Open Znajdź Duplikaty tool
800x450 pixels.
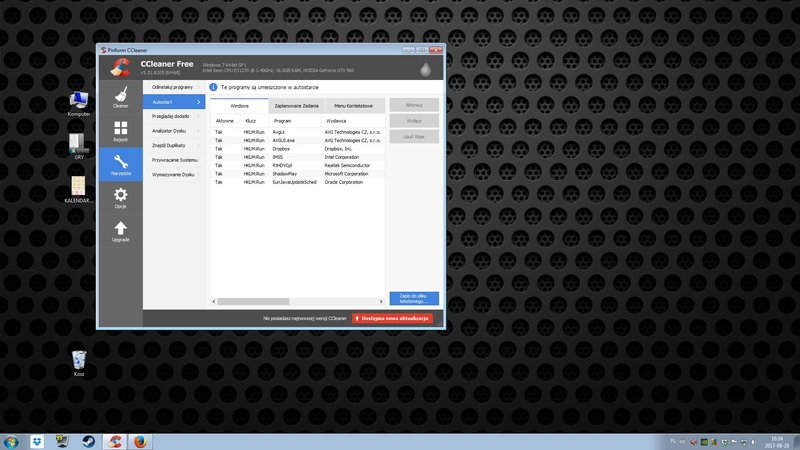(174, 145)
